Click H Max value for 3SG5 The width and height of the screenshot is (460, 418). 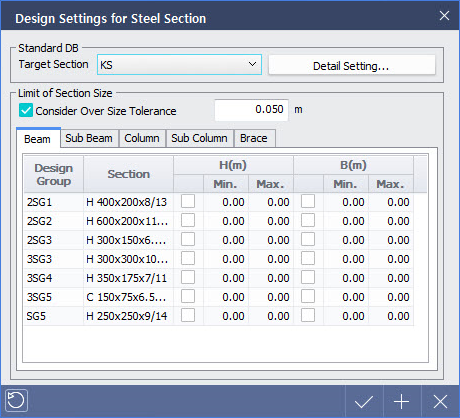click(271, 297)
